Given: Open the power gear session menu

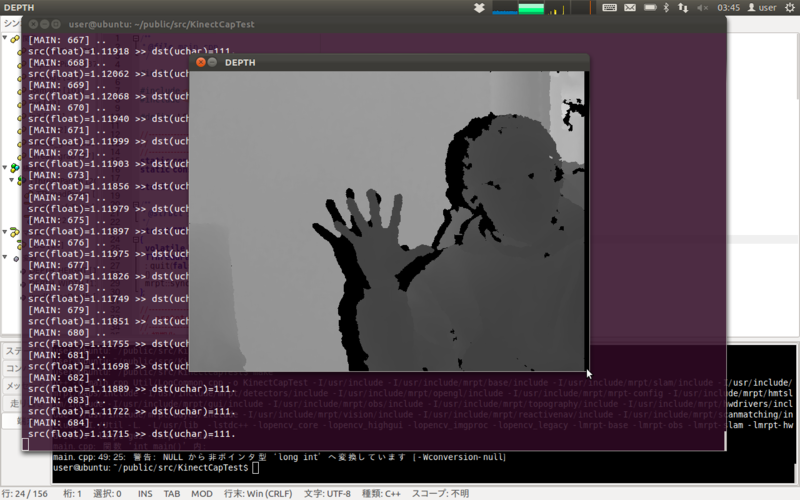Looking at the screenshot, I should coord(789,8).
